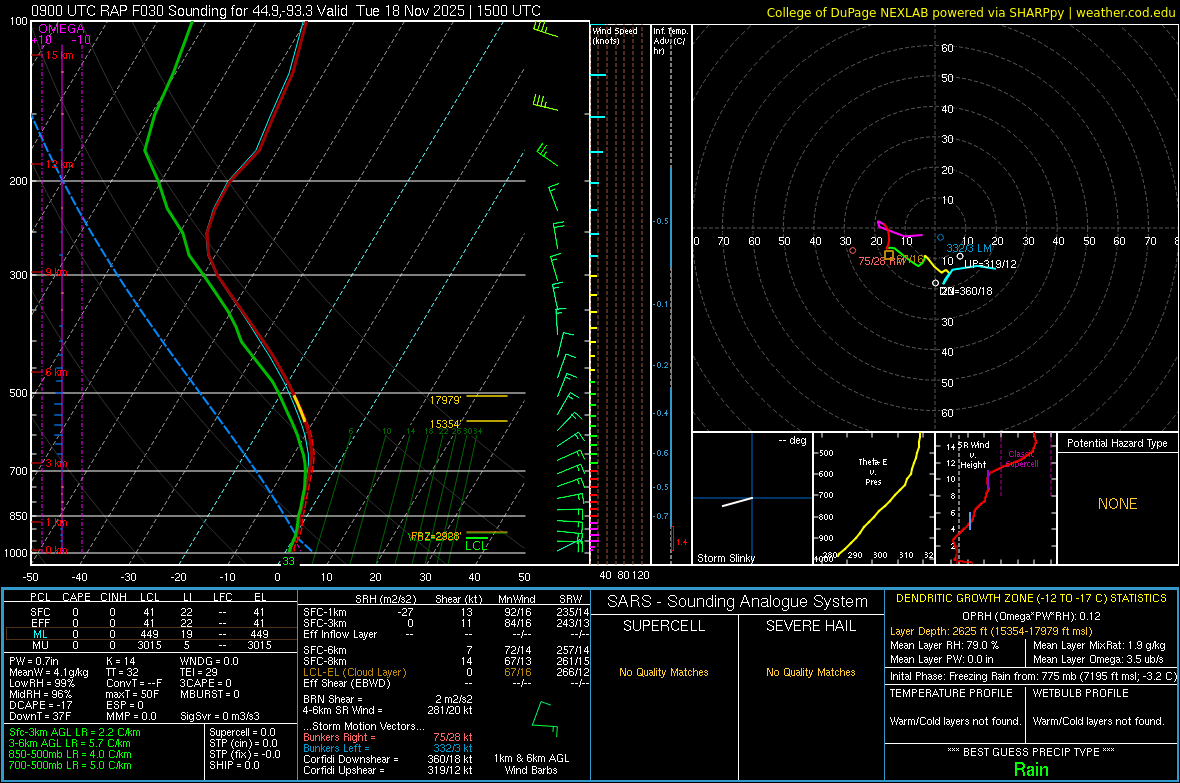Click the green 1km & 6km wind barb graphic
Image resolution: width=1180 pixels, height=783 pixels.
545,718
